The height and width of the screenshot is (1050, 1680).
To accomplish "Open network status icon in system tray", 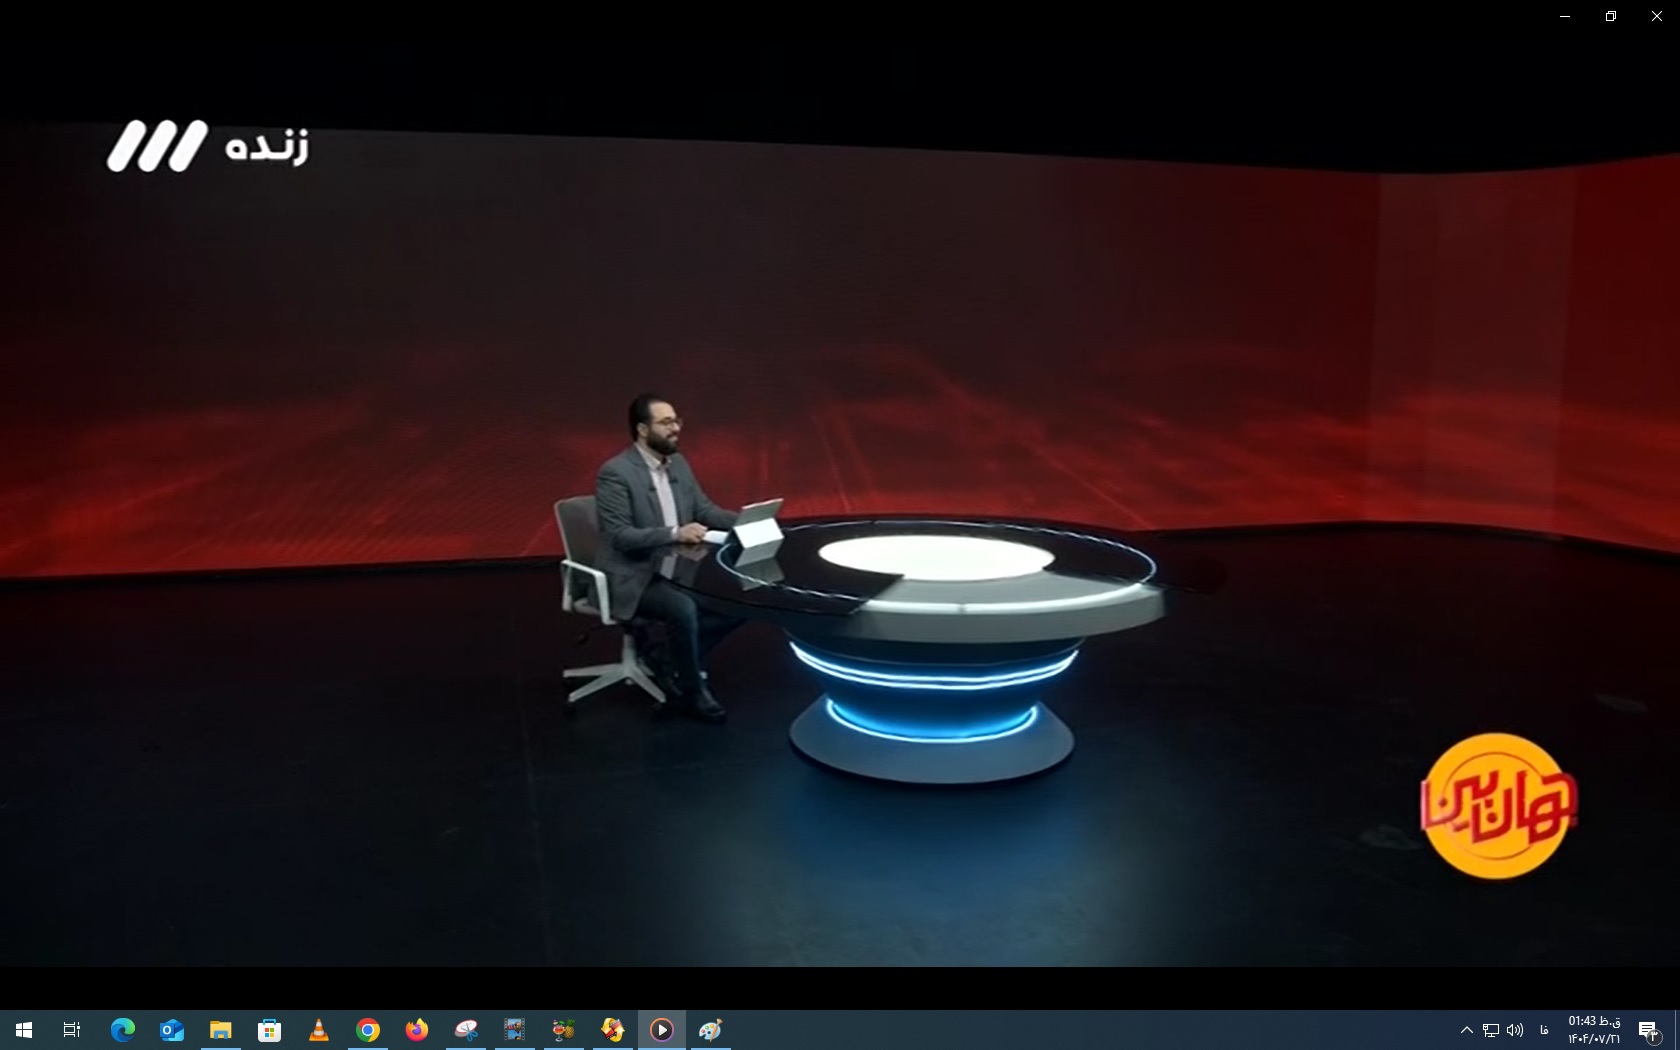I will tap(1491, 1030).
